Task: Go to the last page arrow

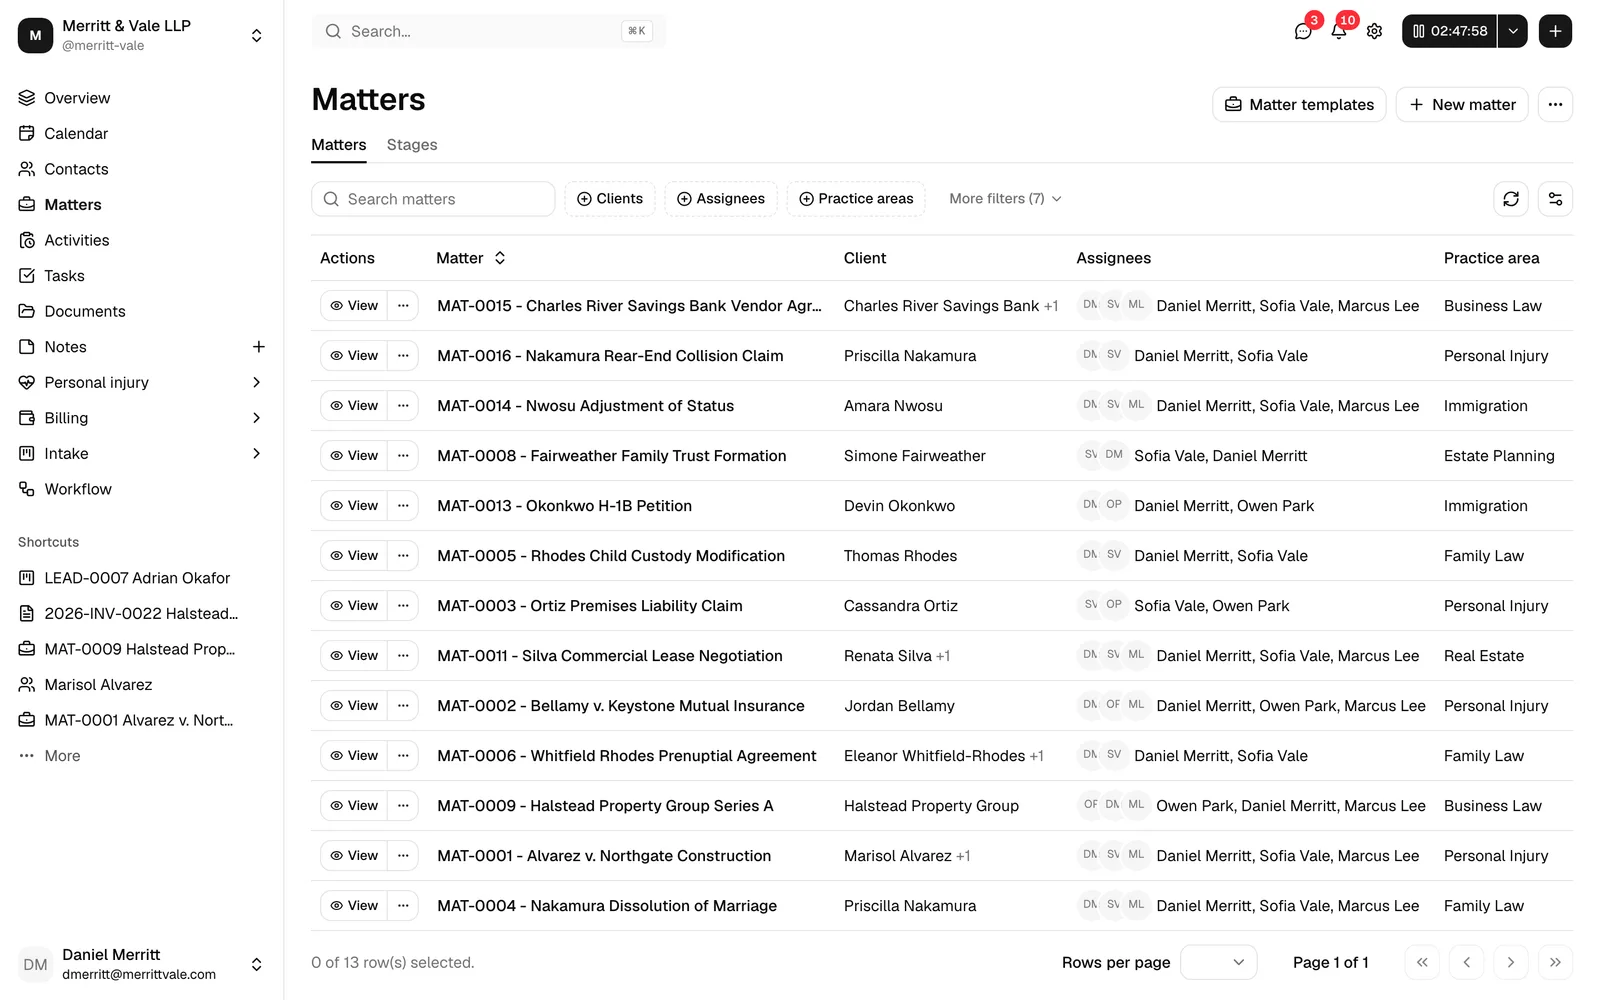Action: (1555, 962)
